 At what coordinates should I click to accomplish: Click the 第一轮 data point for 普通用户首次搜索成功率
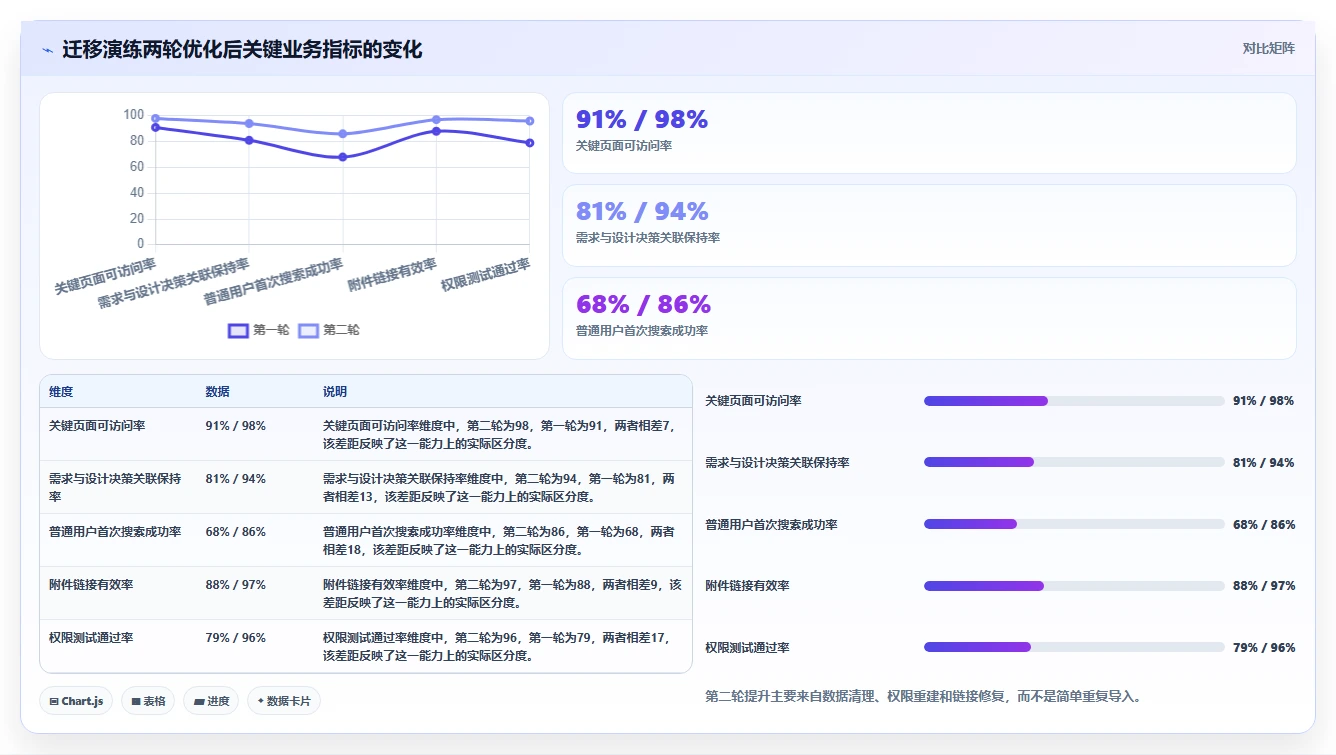click(x=343, y=157)
